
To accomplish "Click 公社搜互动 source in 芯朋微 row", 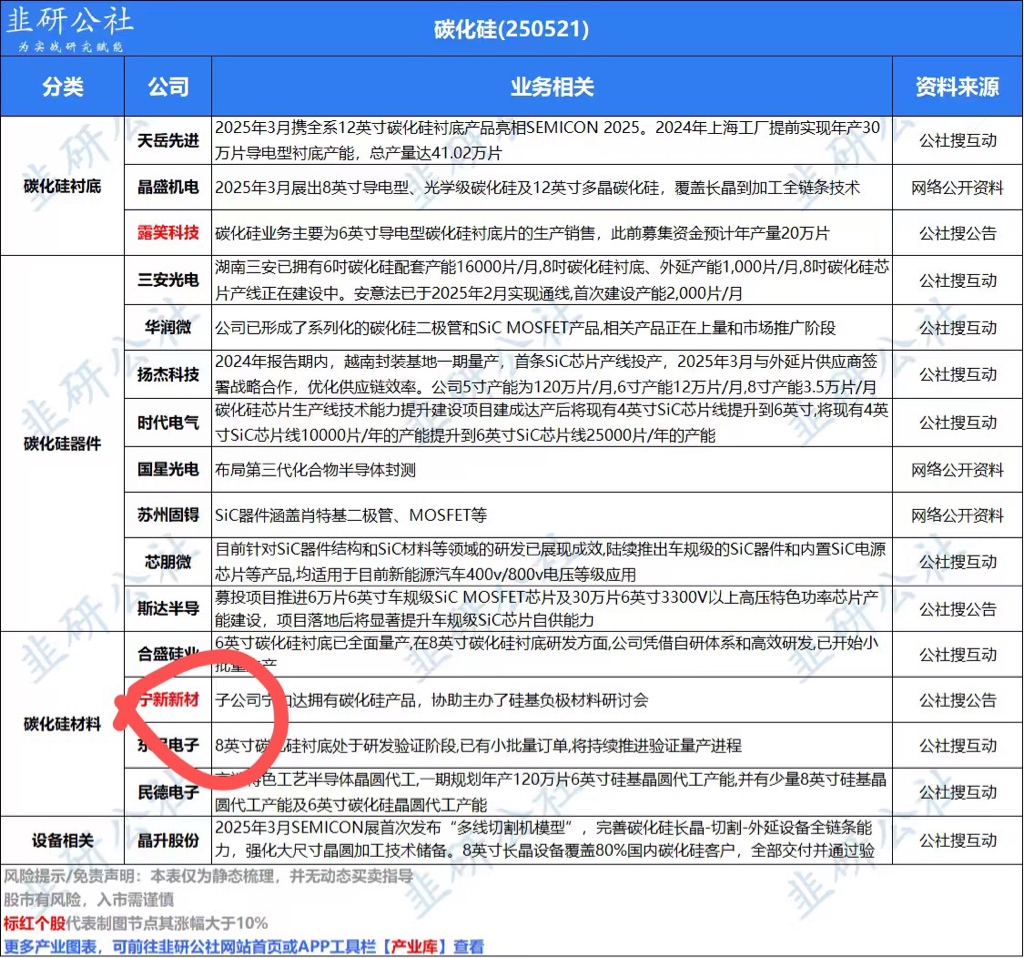I will pos(957,562).
